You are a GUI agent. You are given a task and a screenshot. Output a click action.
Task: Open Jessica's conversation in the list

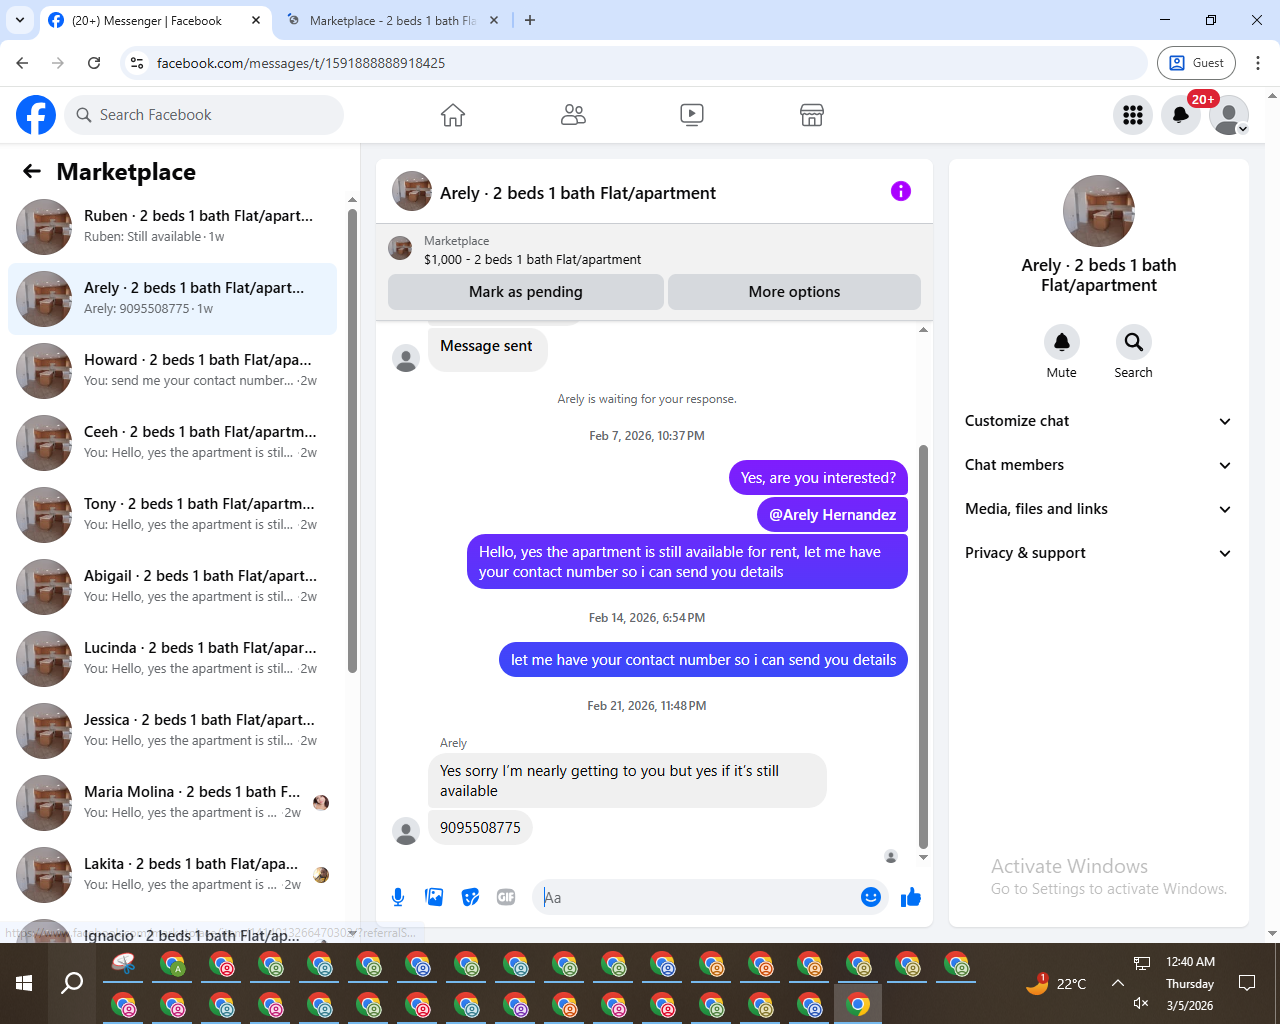point(172,731)
